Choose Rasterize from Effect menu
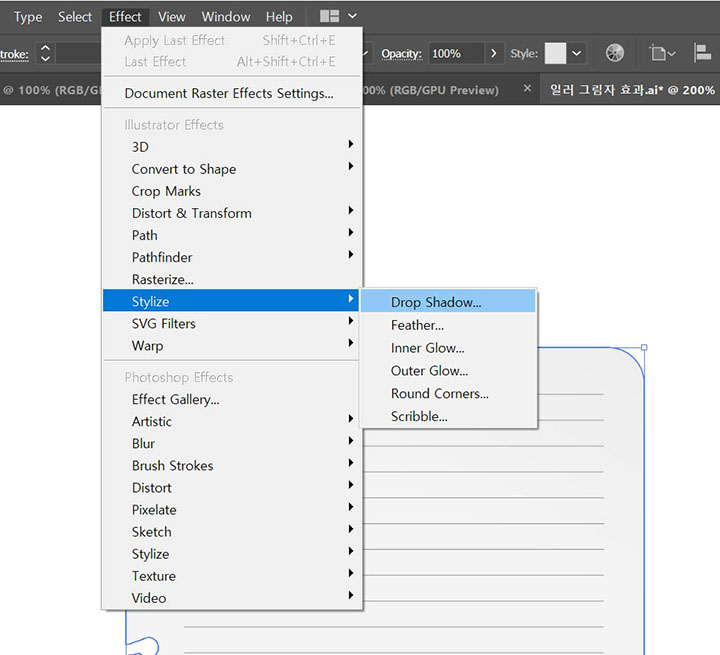The image size is (720, 655). [232, 279]
